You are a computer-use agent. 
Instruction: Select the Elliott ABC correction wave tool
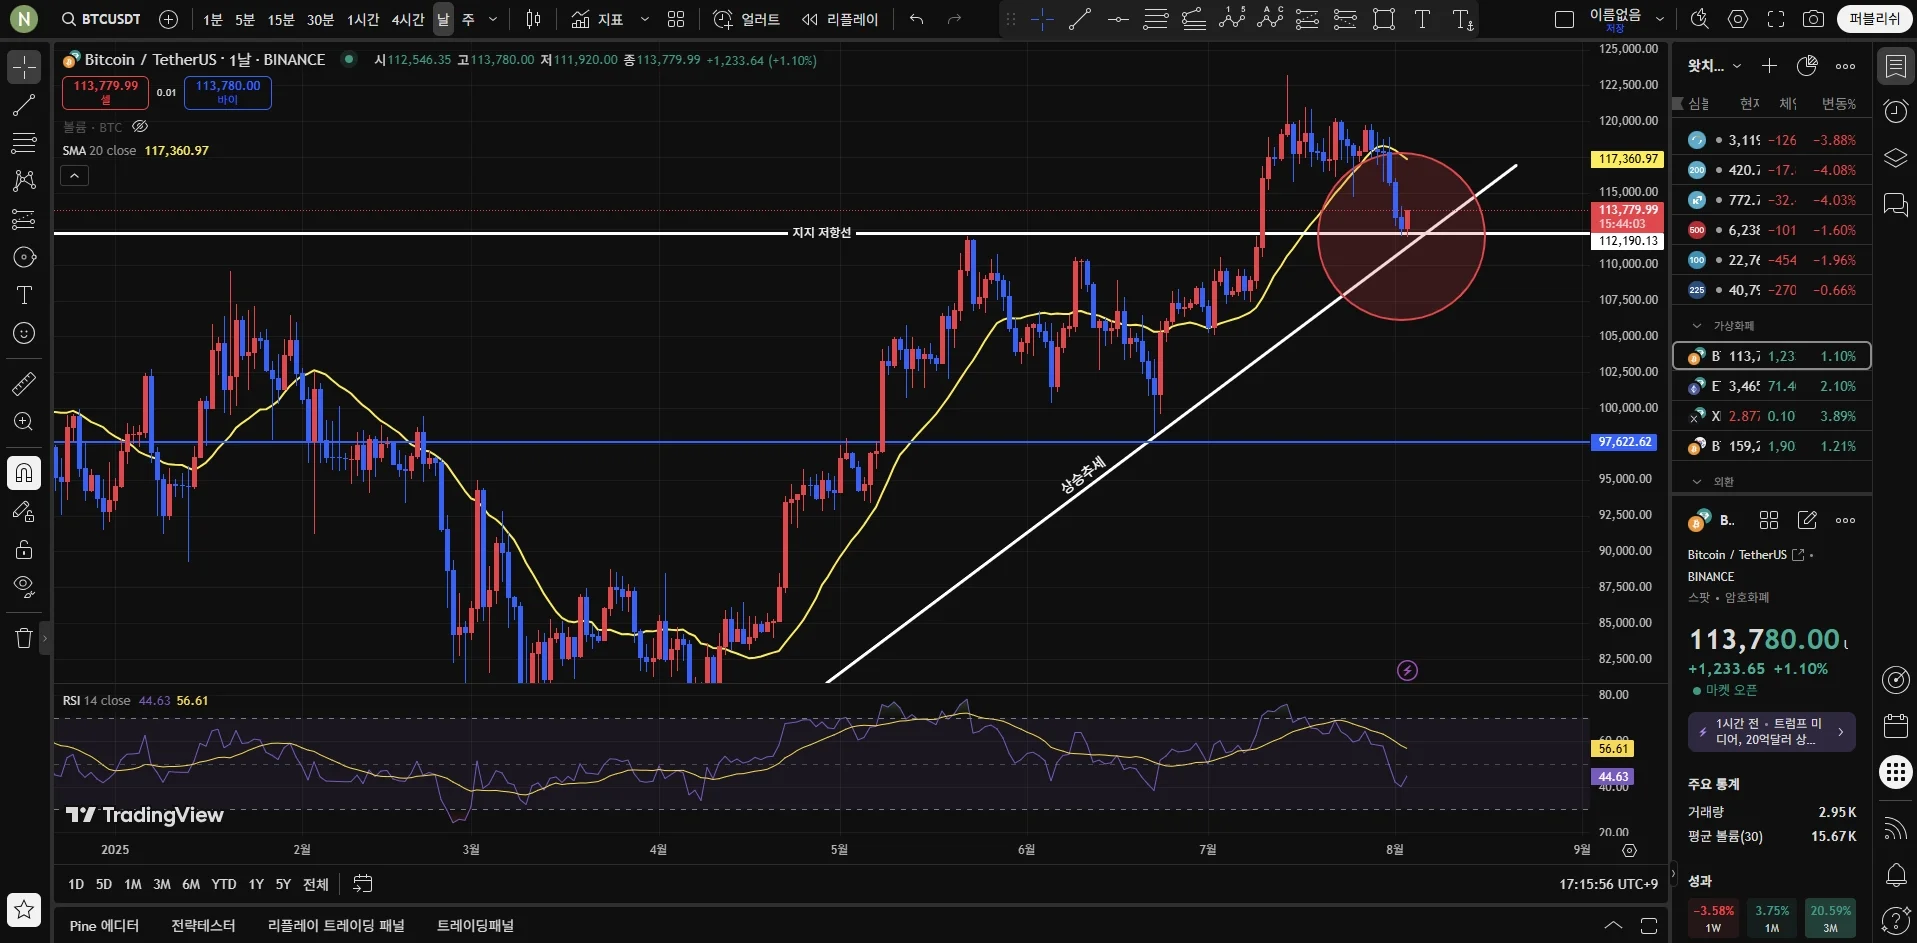pyautogui.click(x=1270, y=18)
